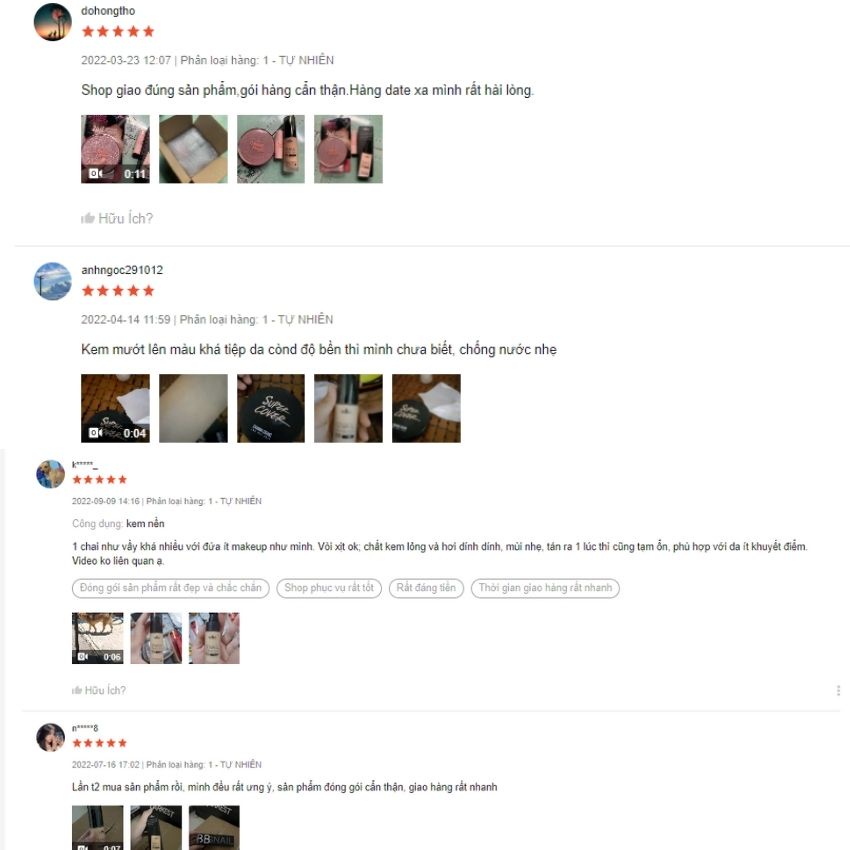Play anhngoc291012's 0:04 review video
Image resolution: width=850 pixels, height=850 pixels.
pyautogui.click(x=115, y=408)
